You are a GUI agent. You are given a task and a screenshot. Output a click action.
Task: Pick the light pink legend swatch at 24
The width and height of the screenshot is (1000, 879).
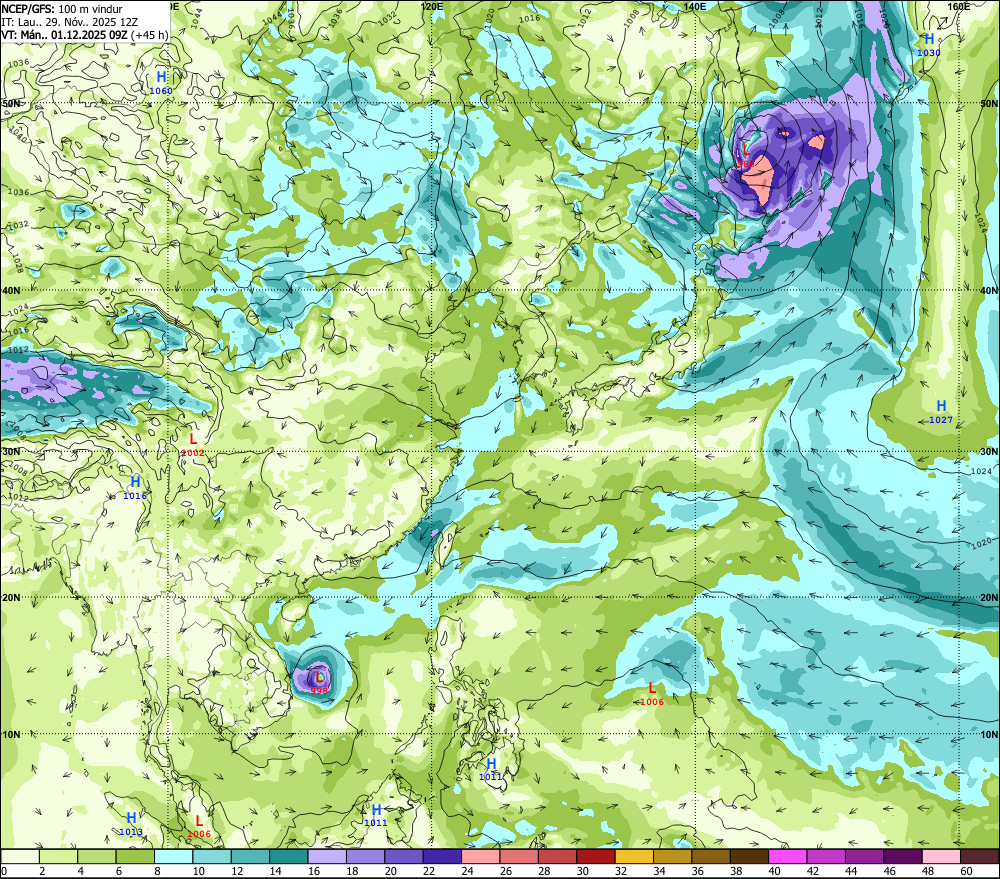pyautogui.click(x=481, y=857)
